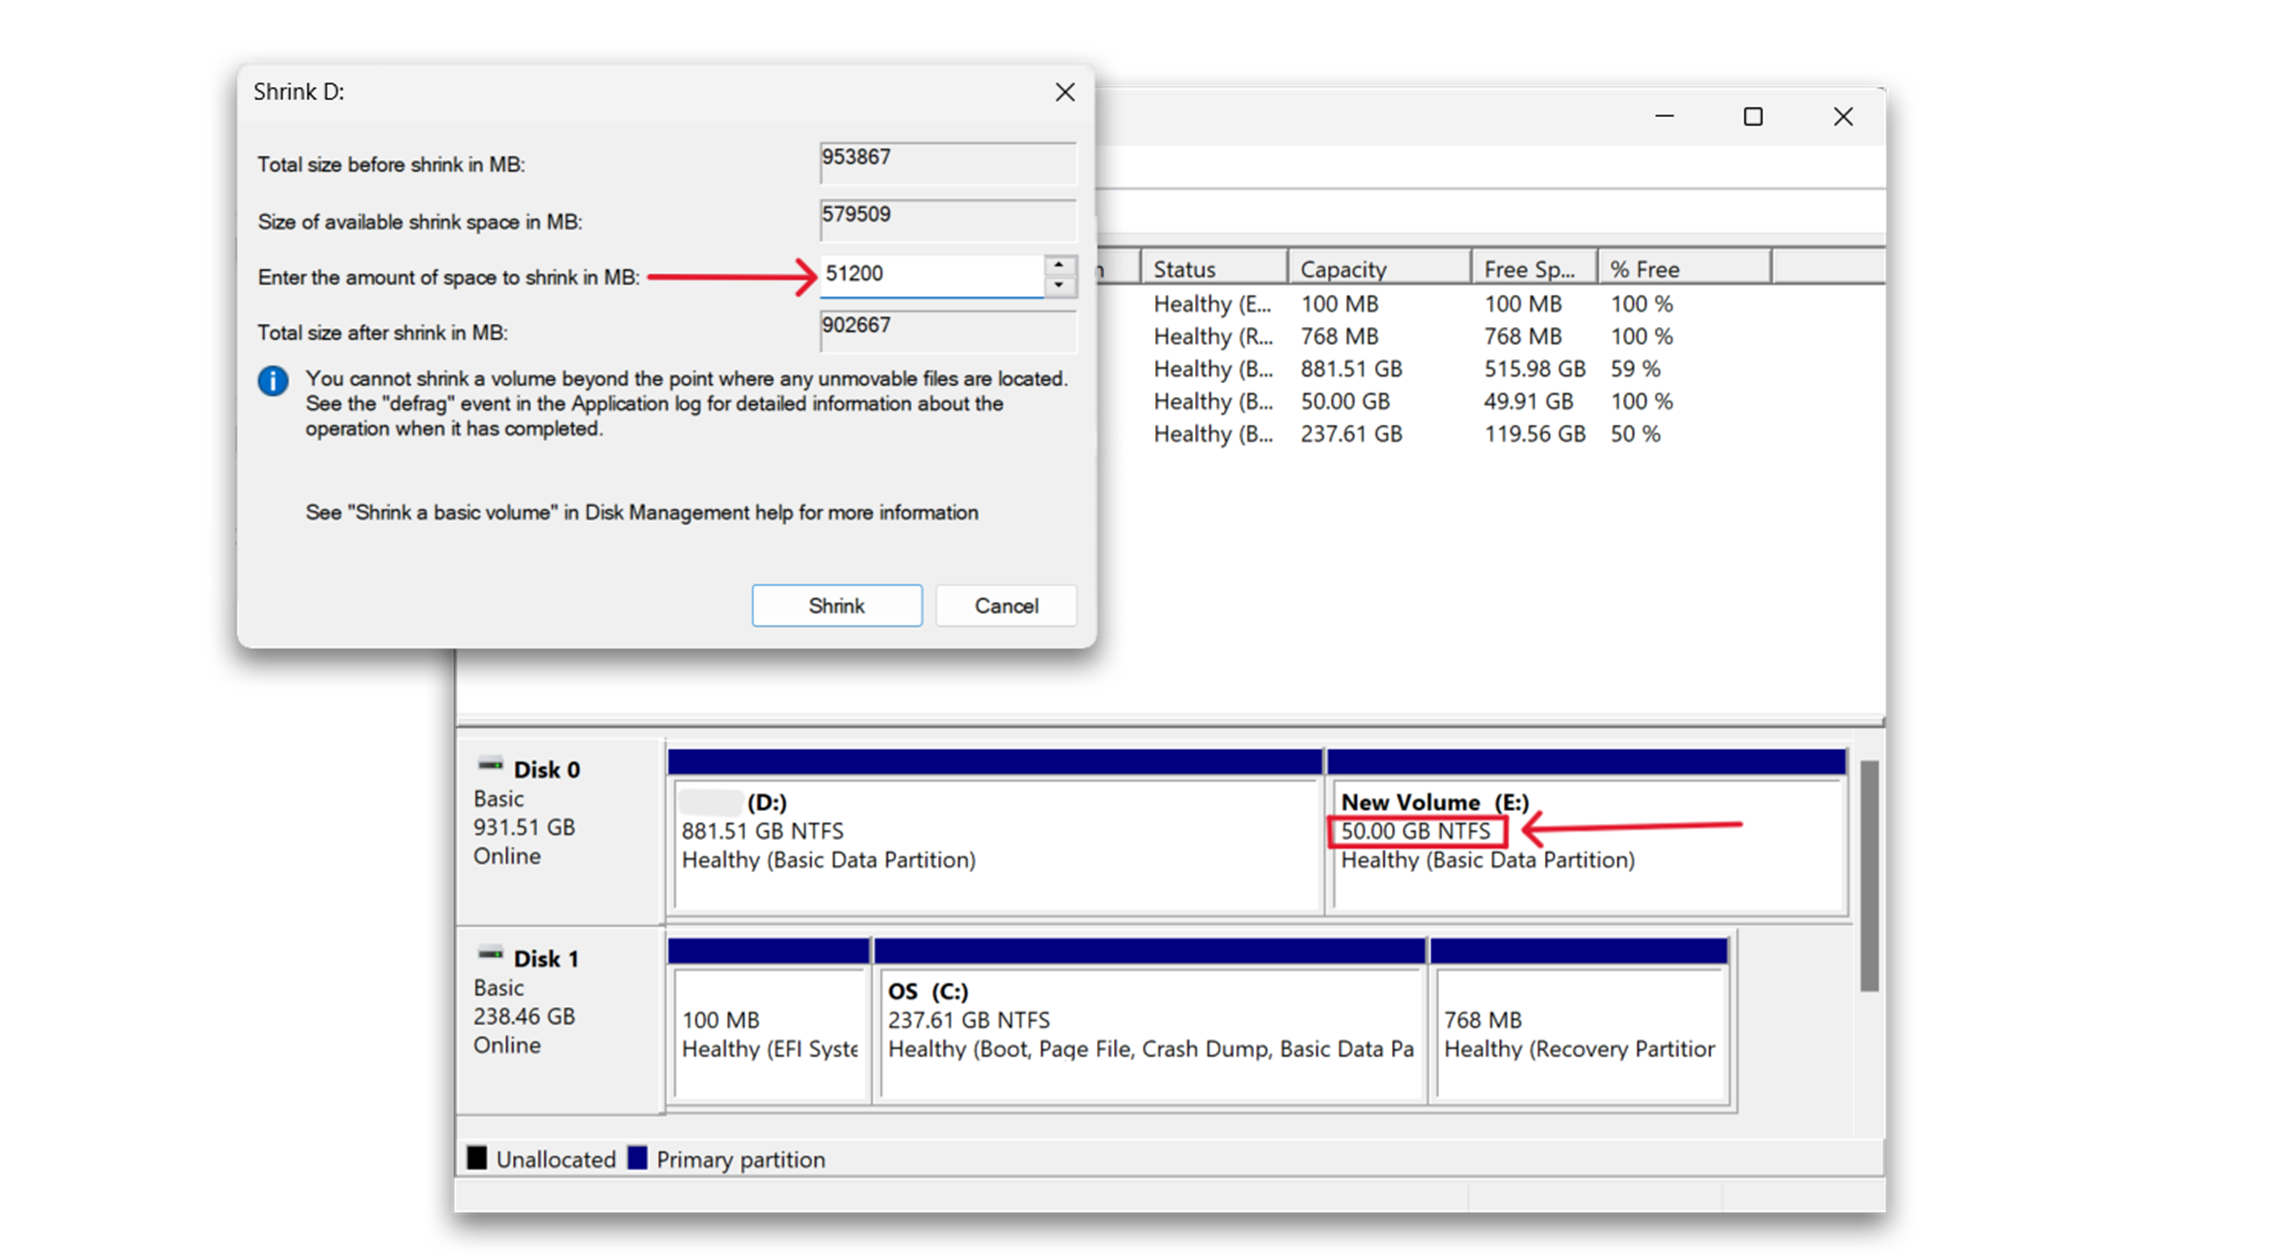Image resolution: width=2293 pixels, height=1260 pixels.
Task: Click the down stepper to decrease shrink amount
Action: (1060, 285)
